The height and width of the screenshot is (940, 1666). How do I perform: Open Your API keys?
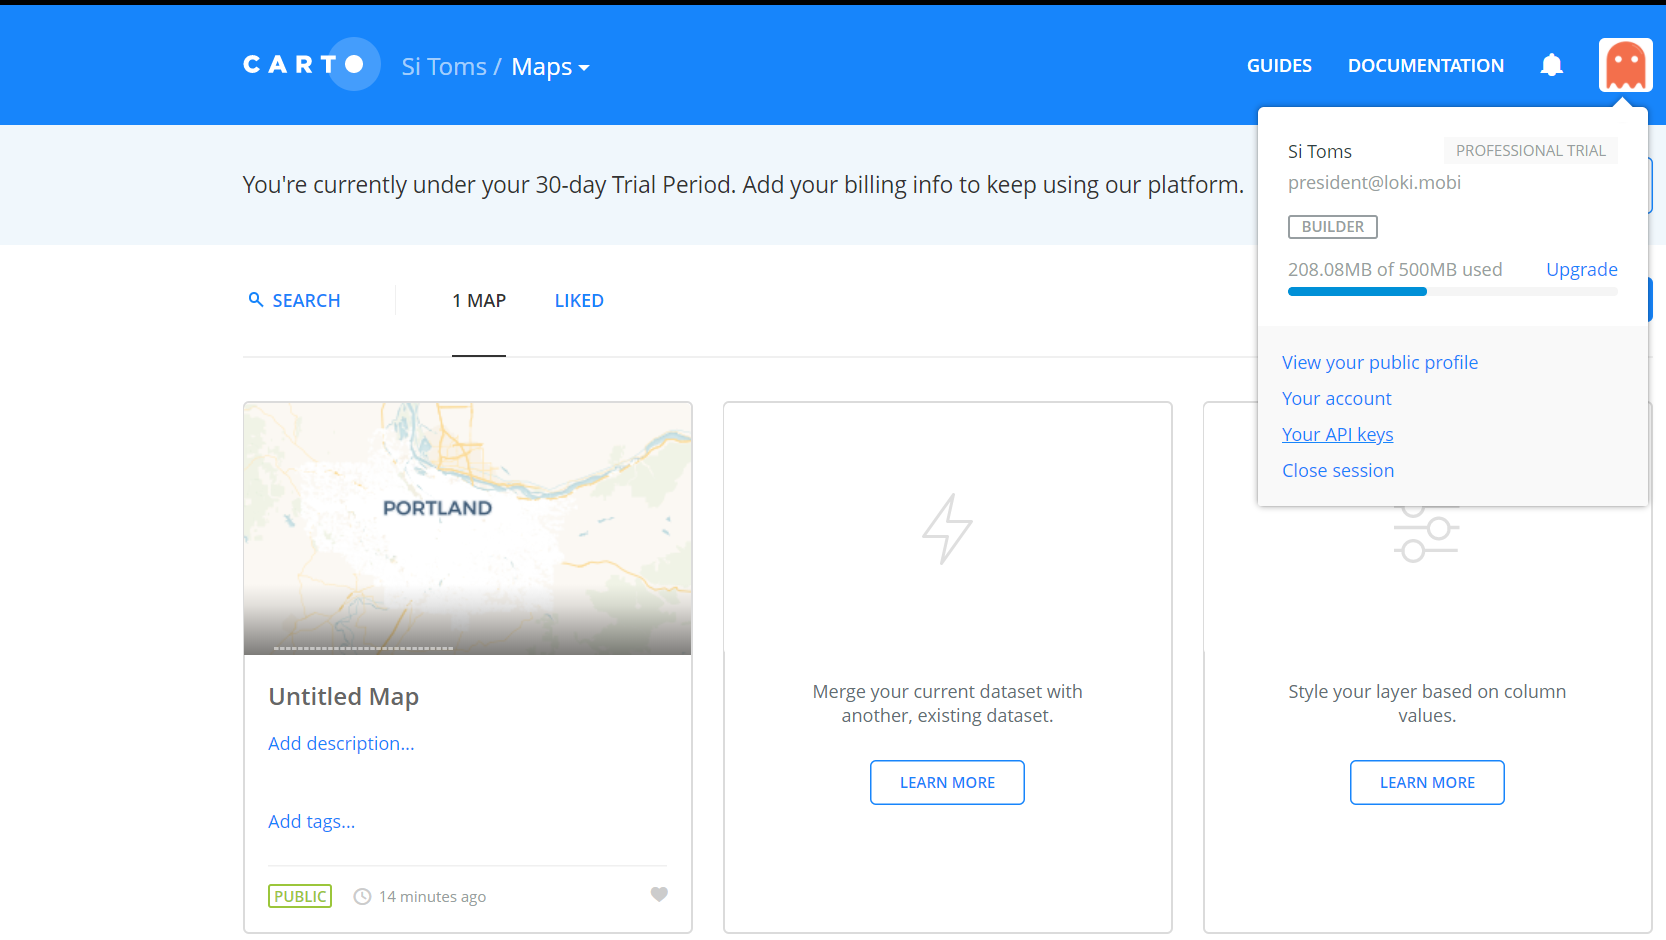1337,435
